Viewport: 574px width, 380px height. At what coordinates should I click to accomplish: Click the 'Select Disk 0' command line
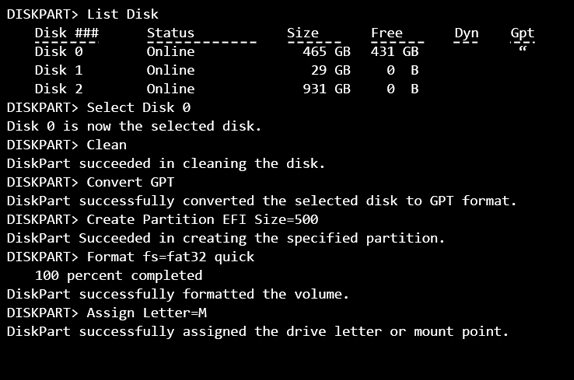(x=138, y=108)
